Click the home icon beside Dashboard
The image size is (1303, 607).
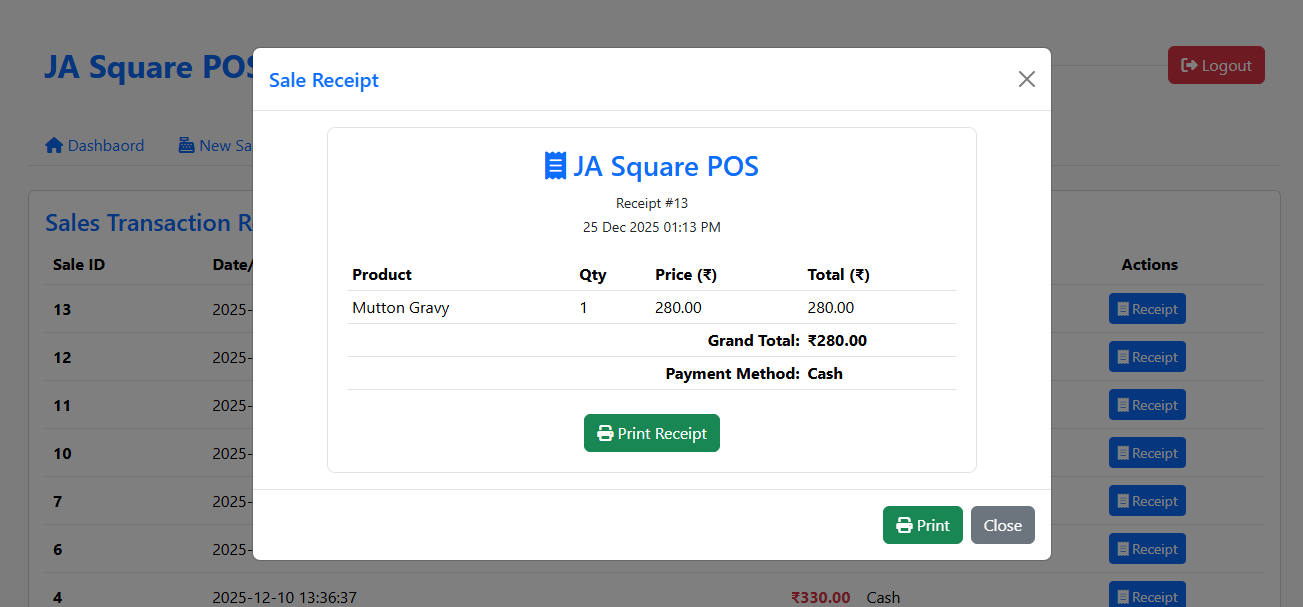54,145
